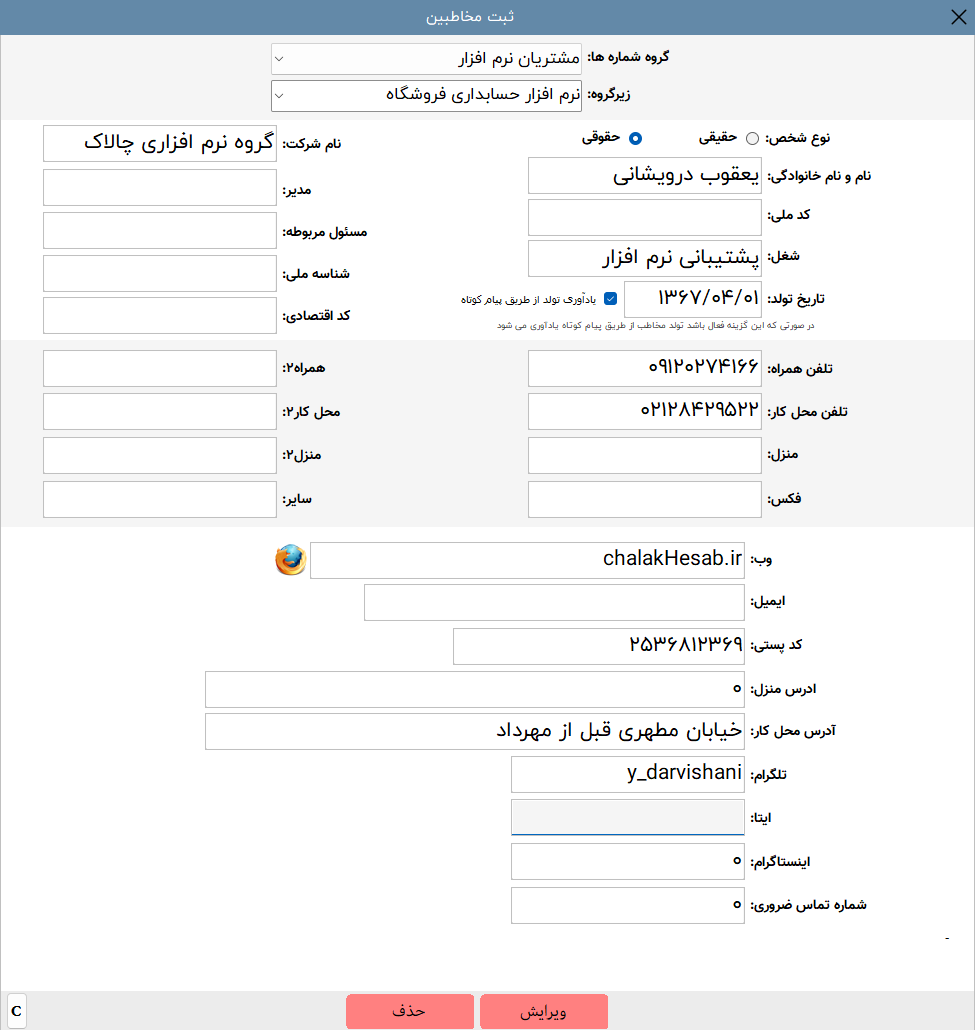This screenshot has width=975, height=1030.
Task: Click the Firefox browser icon beside web field
Action: click(290, 560)
